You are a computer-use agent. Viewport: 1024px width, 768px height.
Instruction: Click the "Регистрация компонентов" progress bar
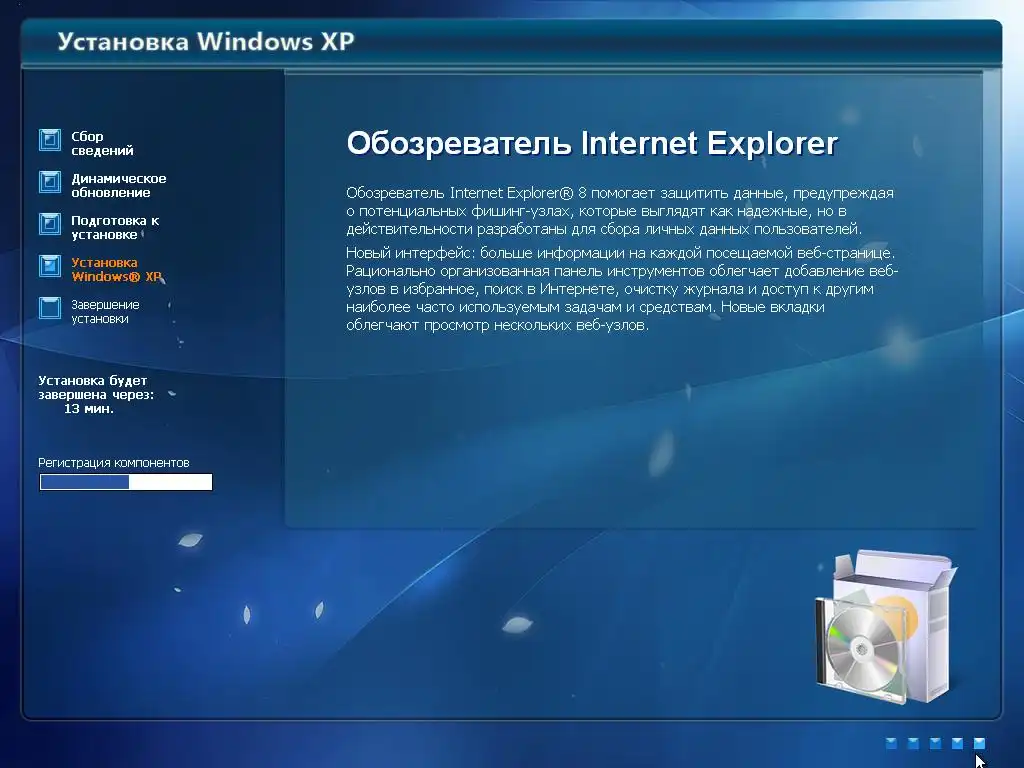[126, 482]
